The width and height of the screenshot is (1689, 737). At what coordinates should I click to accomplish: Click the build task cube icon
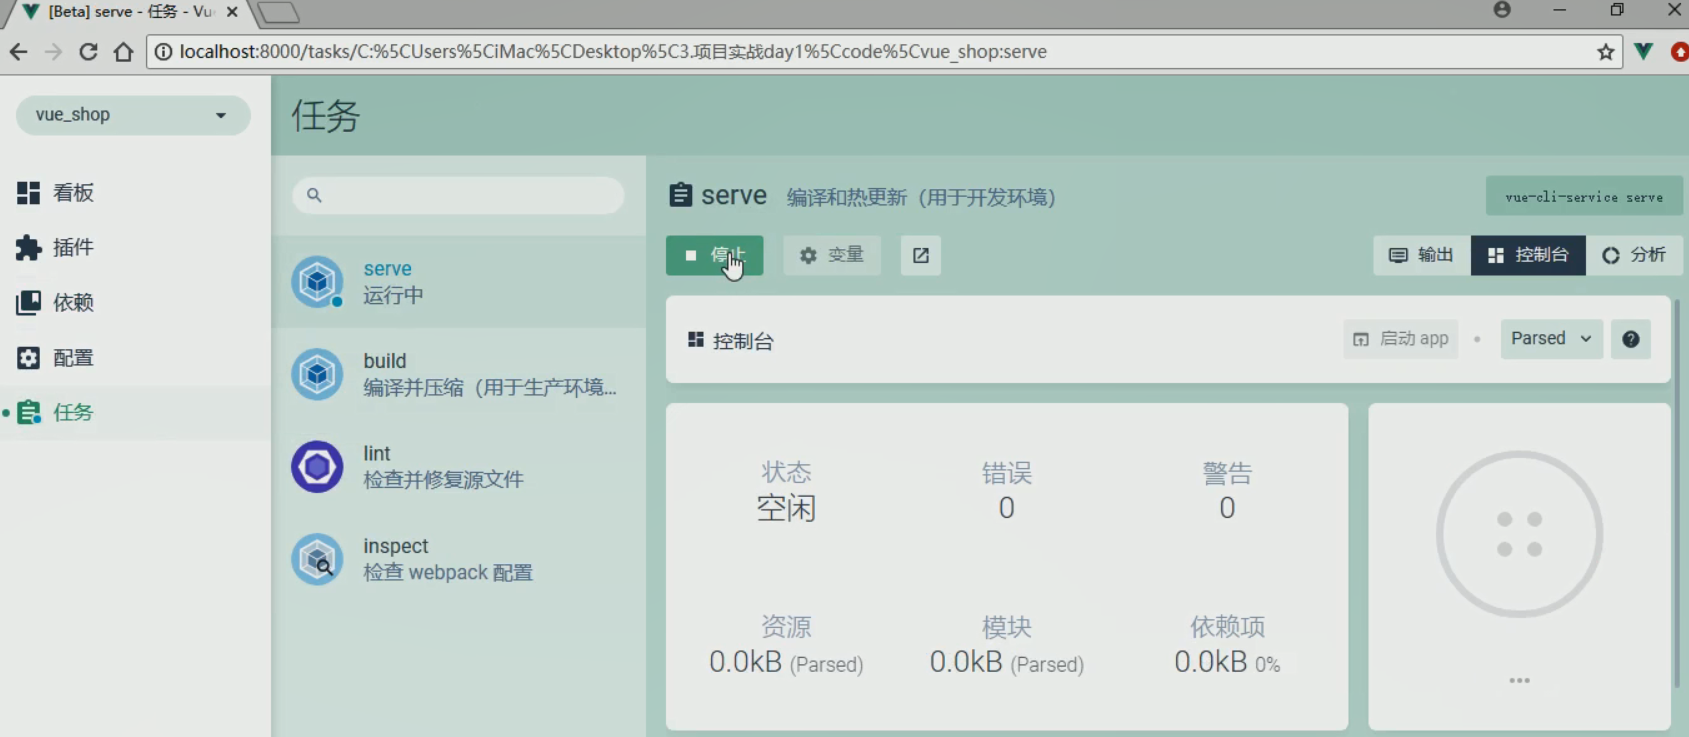(317, 374)
